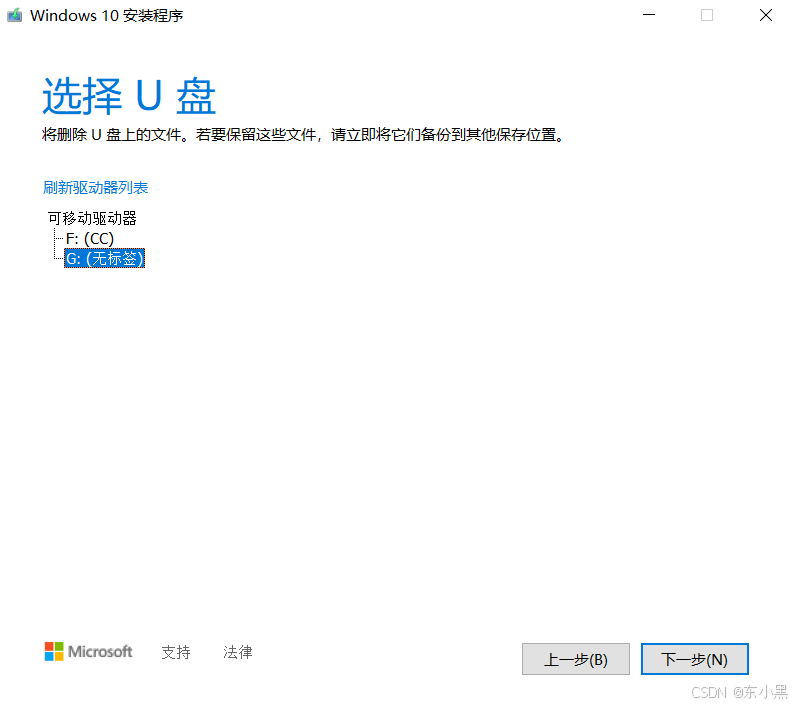The image size is (795, 706).
Task: Open the 支持 link
Action: pyautogui.click(x=176, y=652)
